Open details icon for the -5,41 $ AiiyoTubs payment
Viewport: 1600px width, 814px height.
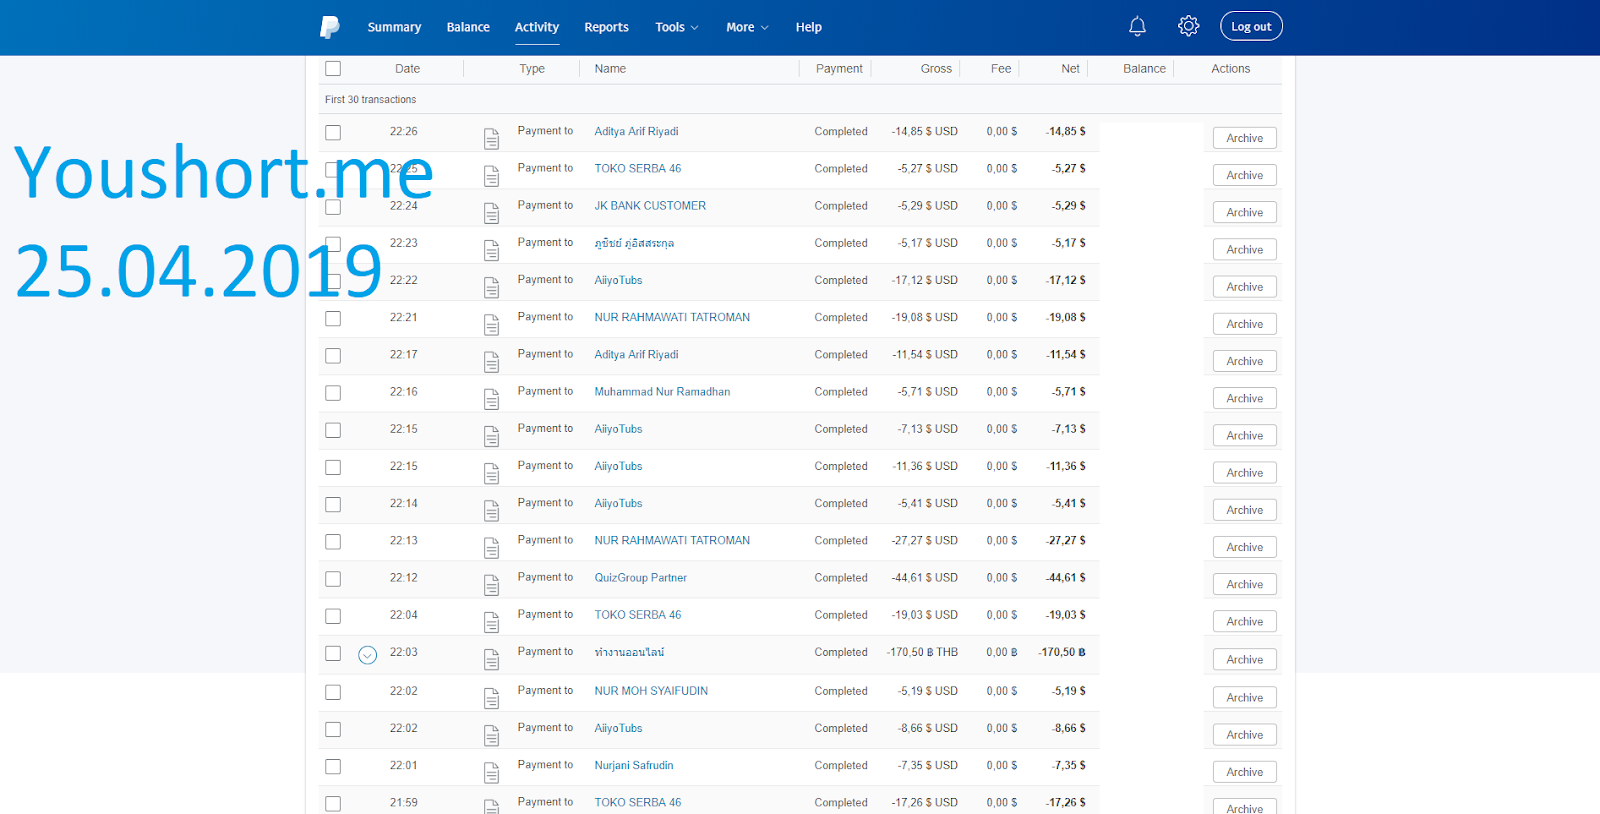click(491, 510)
